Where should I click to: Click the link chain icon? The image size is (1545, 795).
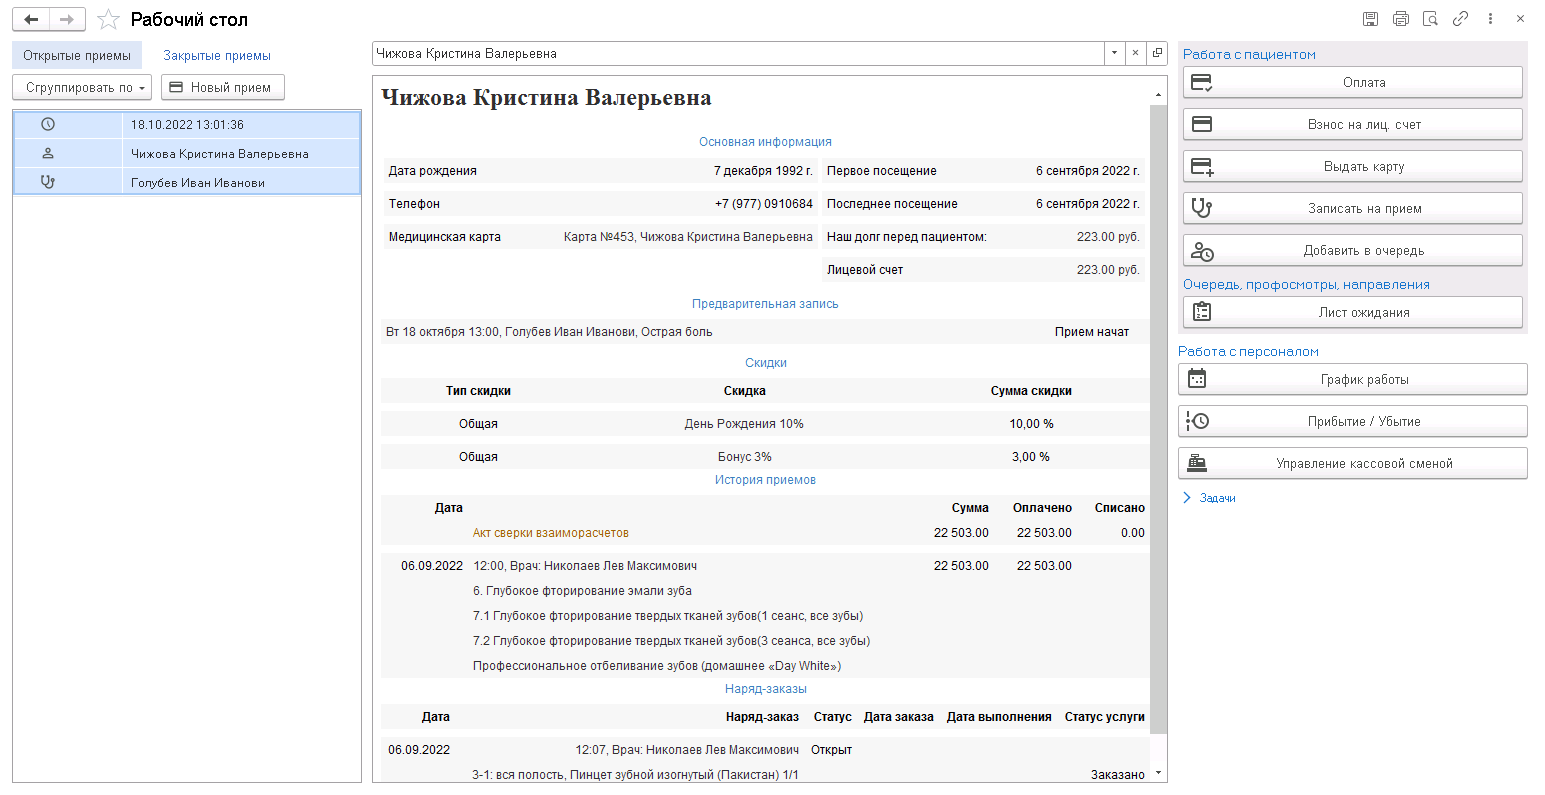(x=1461, y=19)
